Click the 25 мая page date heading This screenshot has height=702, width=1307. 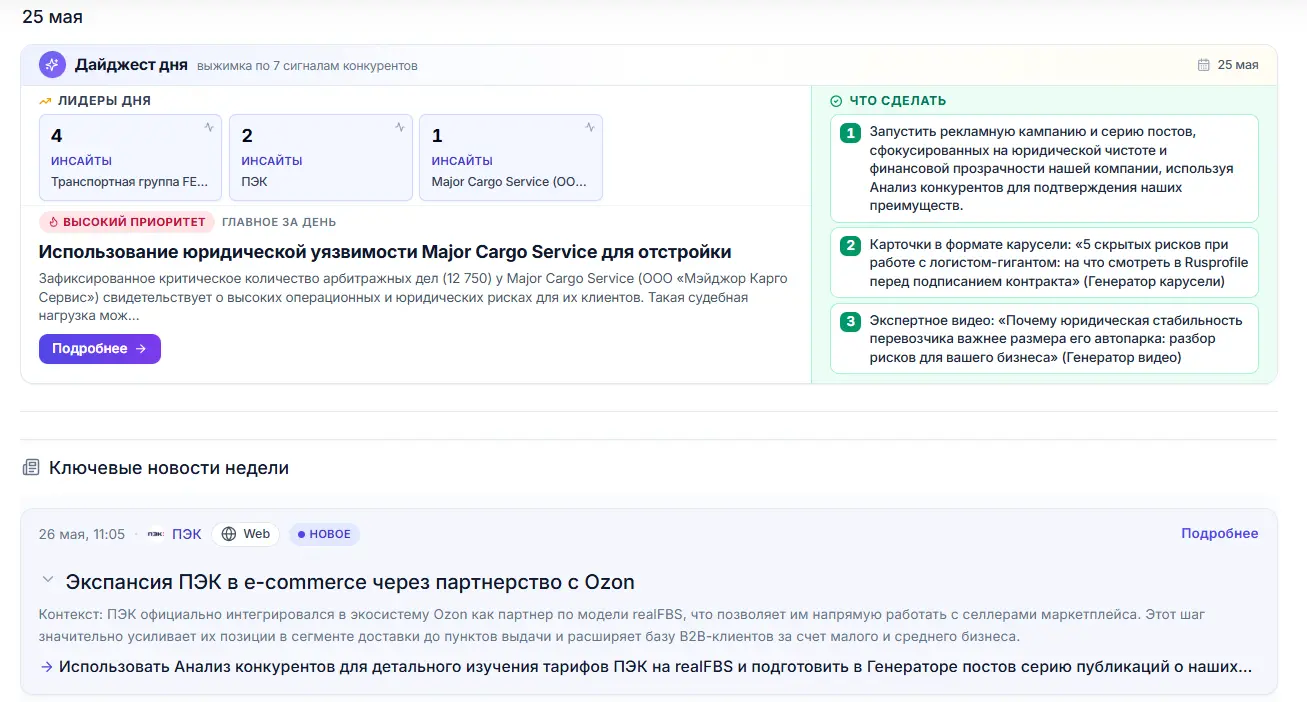(x=52, y=17)
